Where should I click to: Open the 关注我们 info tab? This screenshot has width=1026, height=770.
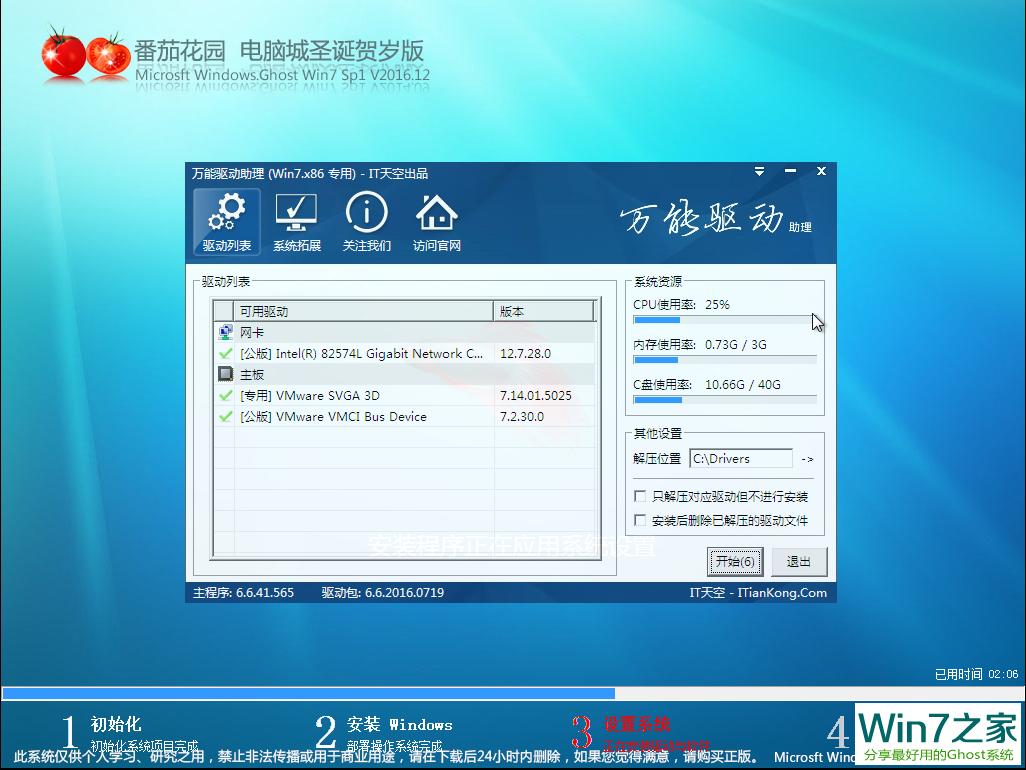[366, 222]
